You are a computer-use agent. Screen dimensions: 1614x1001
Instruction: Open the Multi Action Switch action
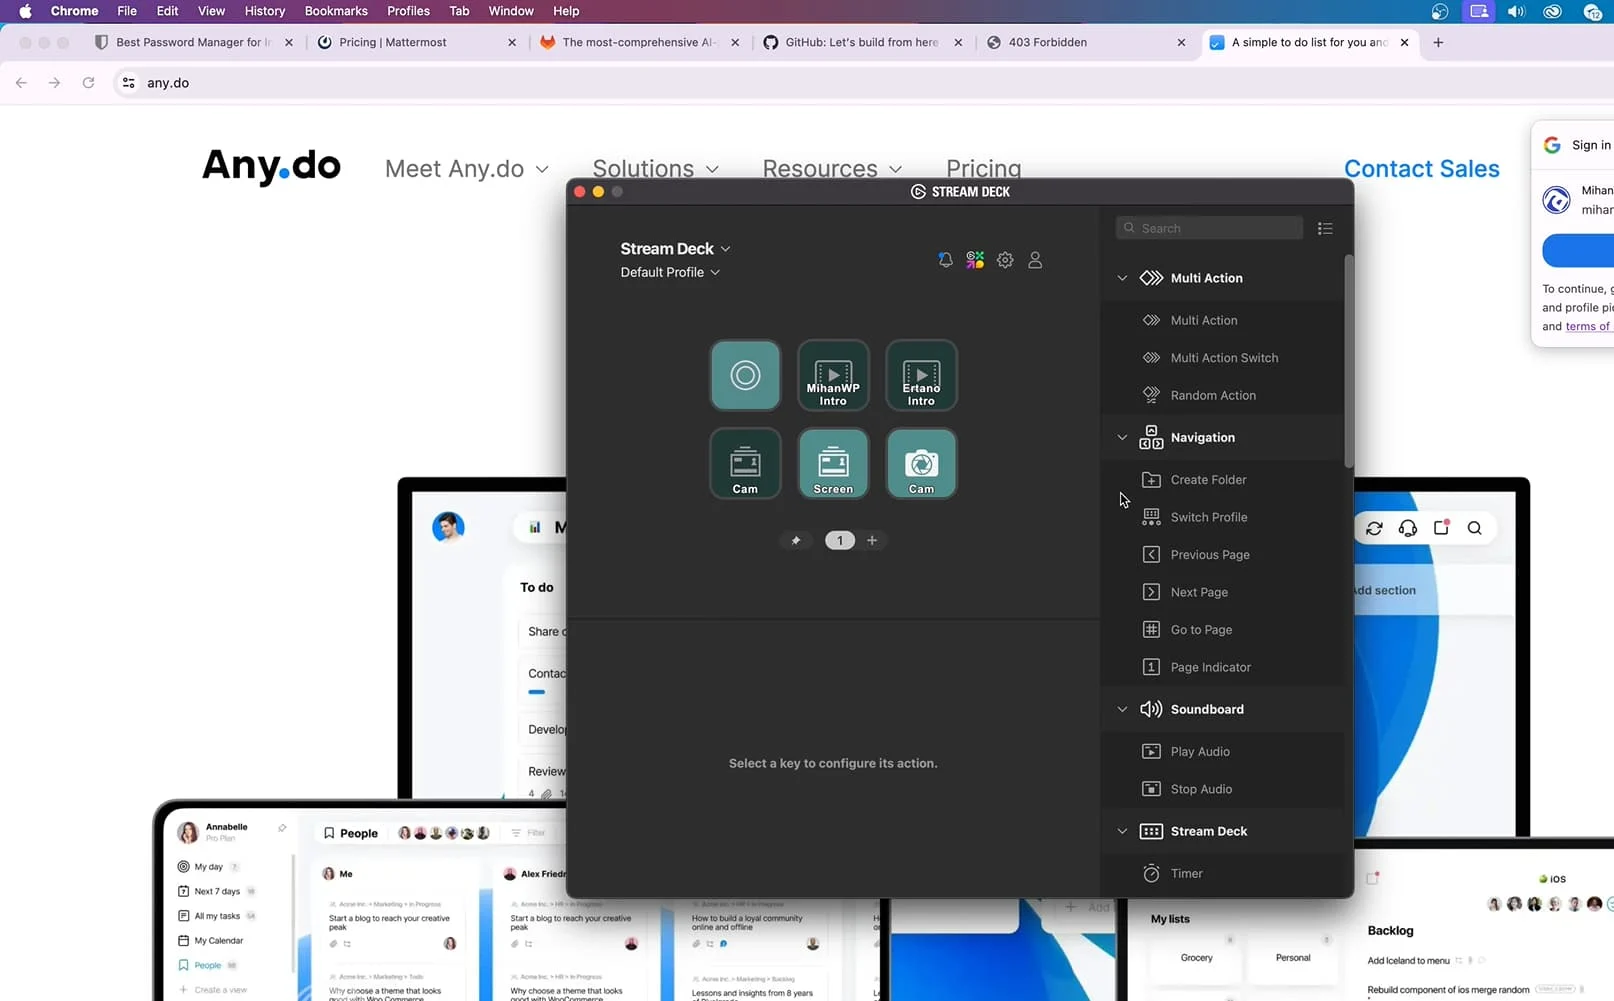point(1224,357)
